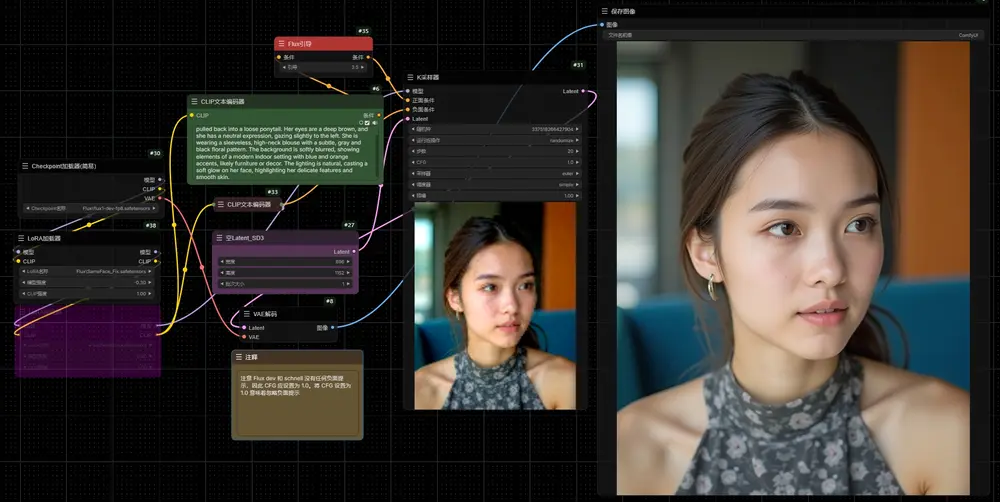Decrease the 引导 value with the left arrow
This screenshot has height=502, width=1000.
[x=284, y=67]
